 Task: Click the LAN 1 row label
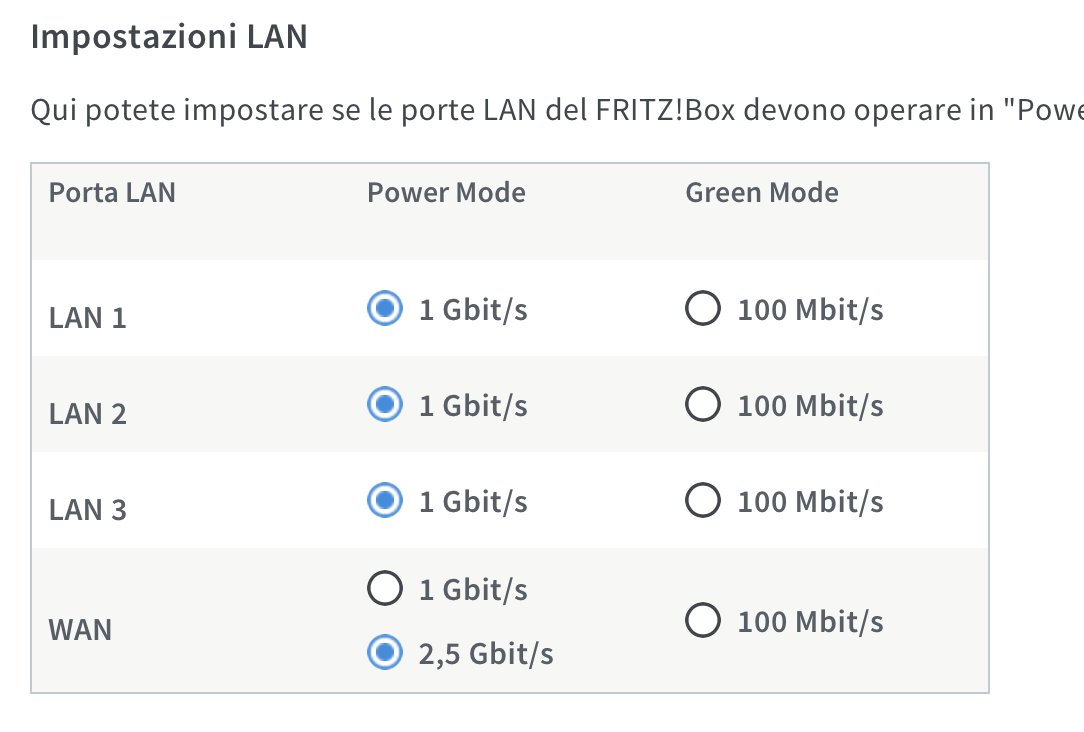tap(88, 318)
